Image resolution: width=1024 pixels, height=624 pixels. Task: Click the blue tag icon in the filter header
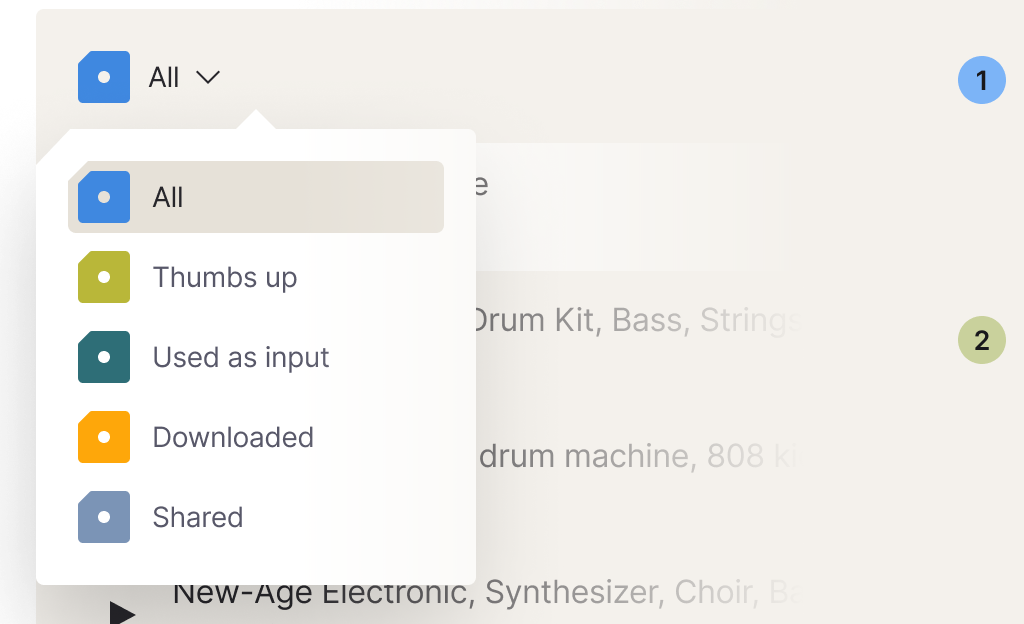pyautogui.click(x=104, y=77)
